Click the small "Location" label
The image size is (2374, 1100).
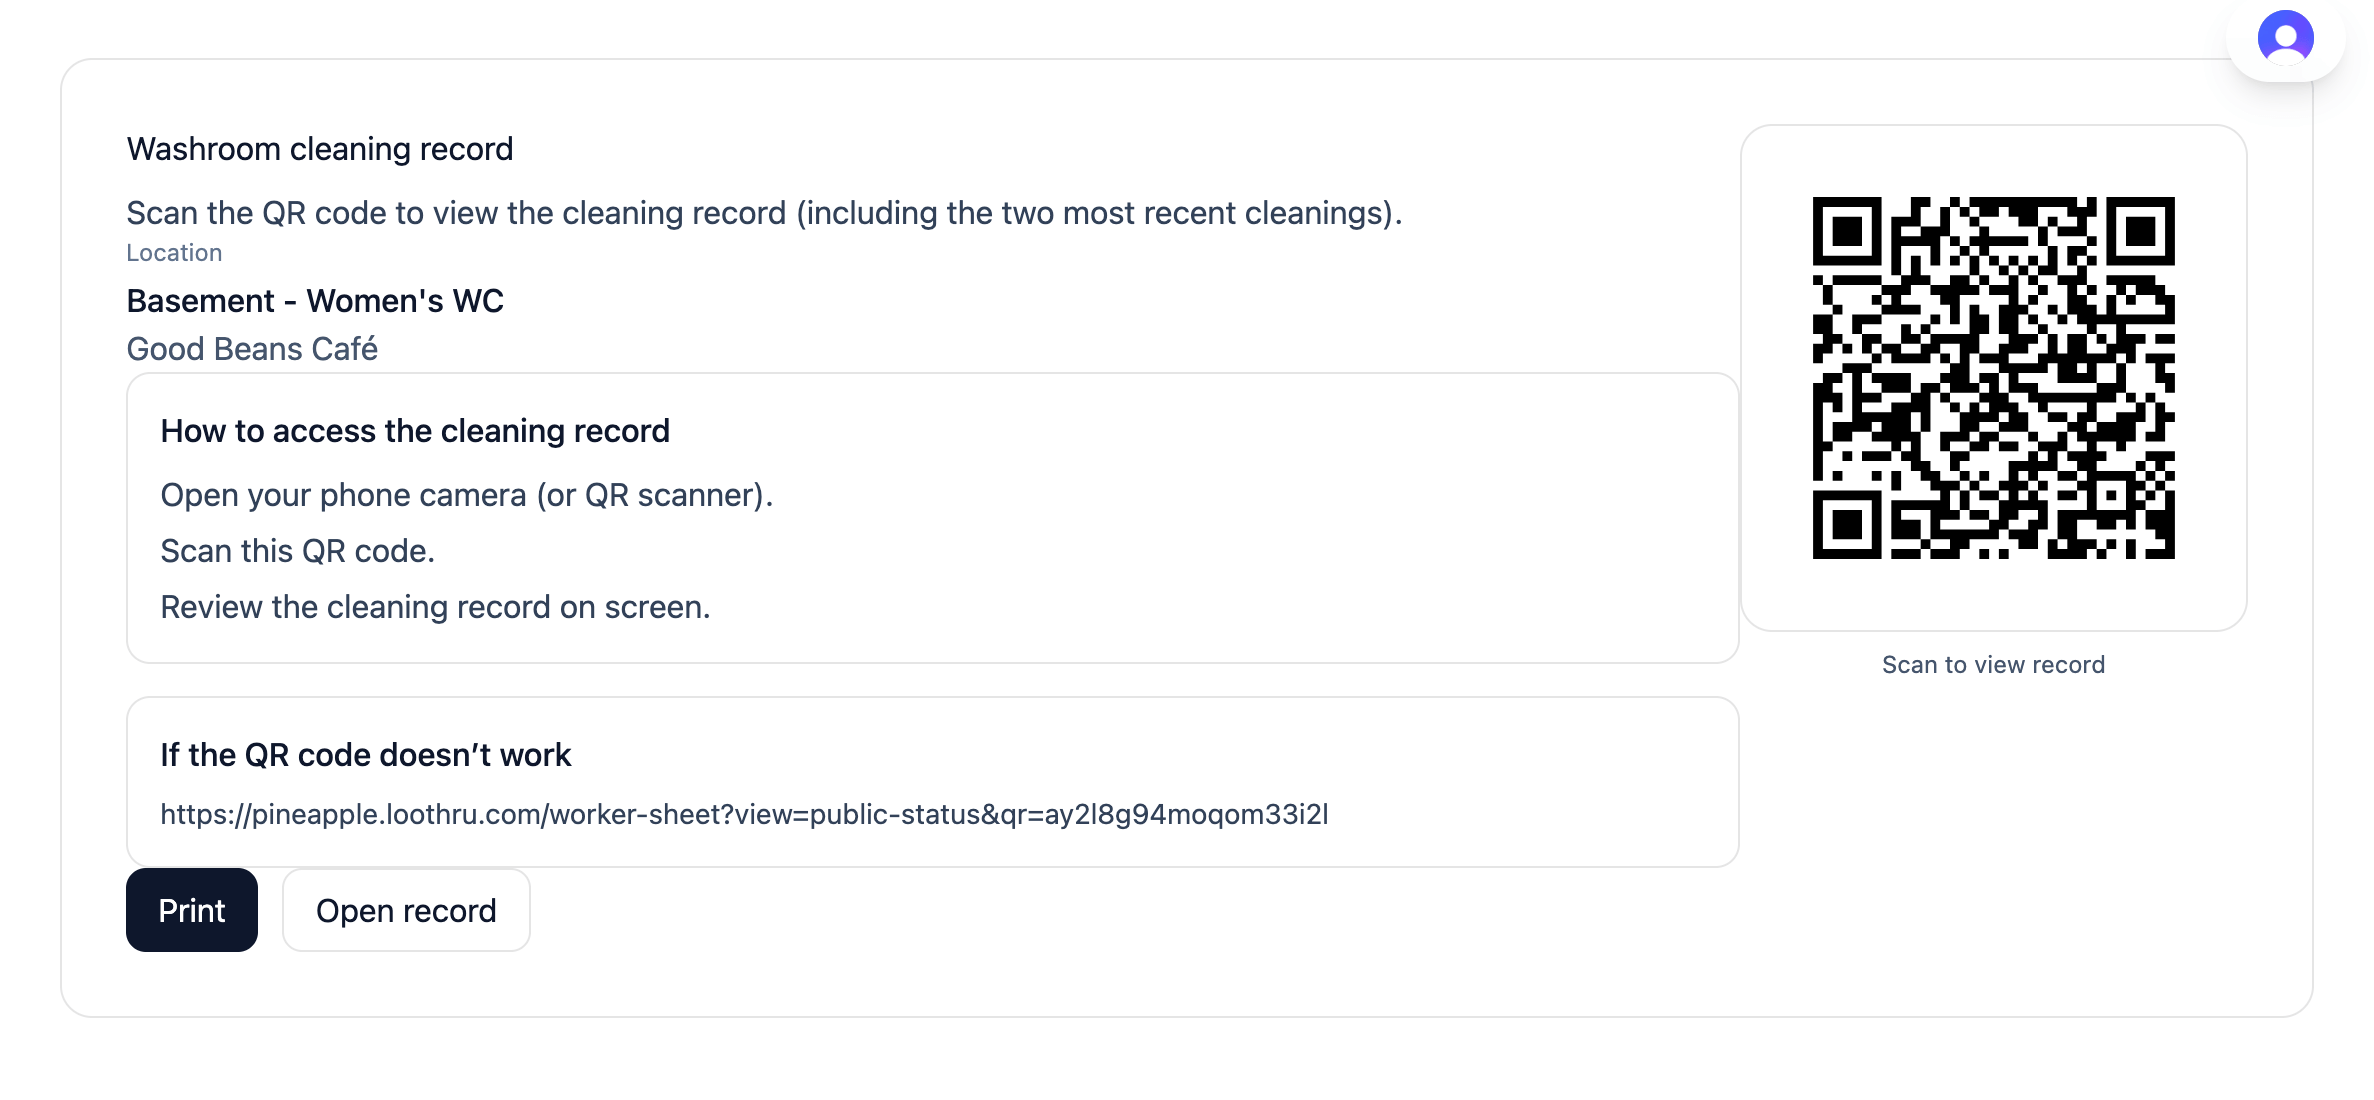pyautogui.click(x=174, y=253)
